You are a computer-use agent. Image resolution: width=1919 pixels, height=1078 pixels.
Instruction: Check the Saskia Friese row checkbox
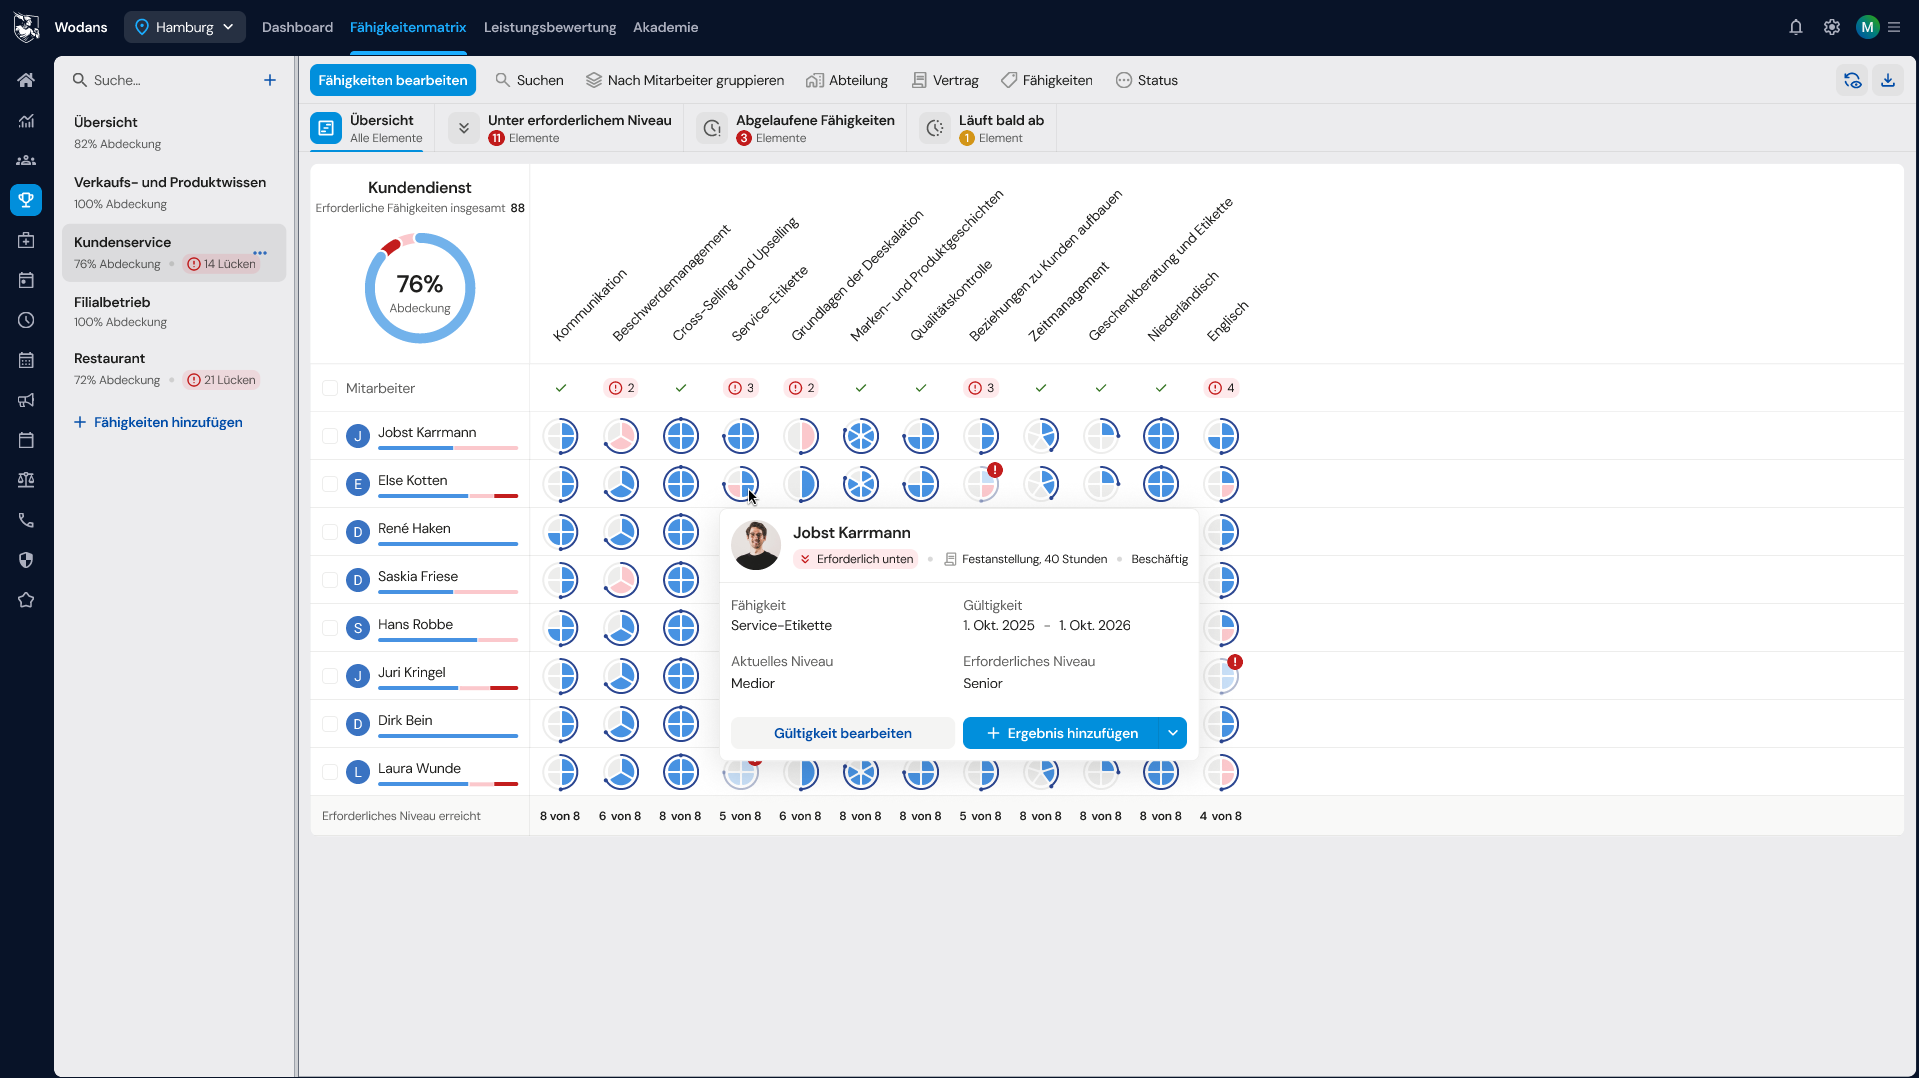point(330,580)
